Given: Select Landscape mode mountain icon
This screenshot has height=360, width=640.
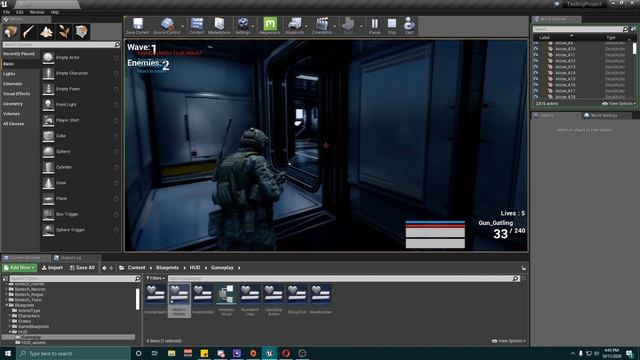Looking at the screenshot, I should tap(46, 32).
